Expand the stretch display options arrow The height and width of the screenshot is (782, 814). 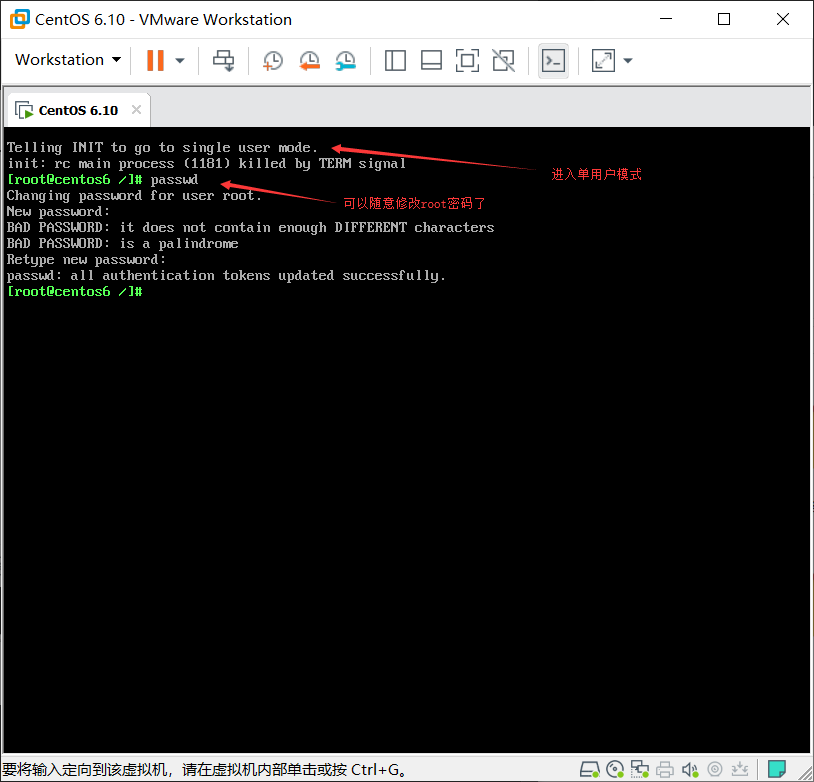coord(628,61)
